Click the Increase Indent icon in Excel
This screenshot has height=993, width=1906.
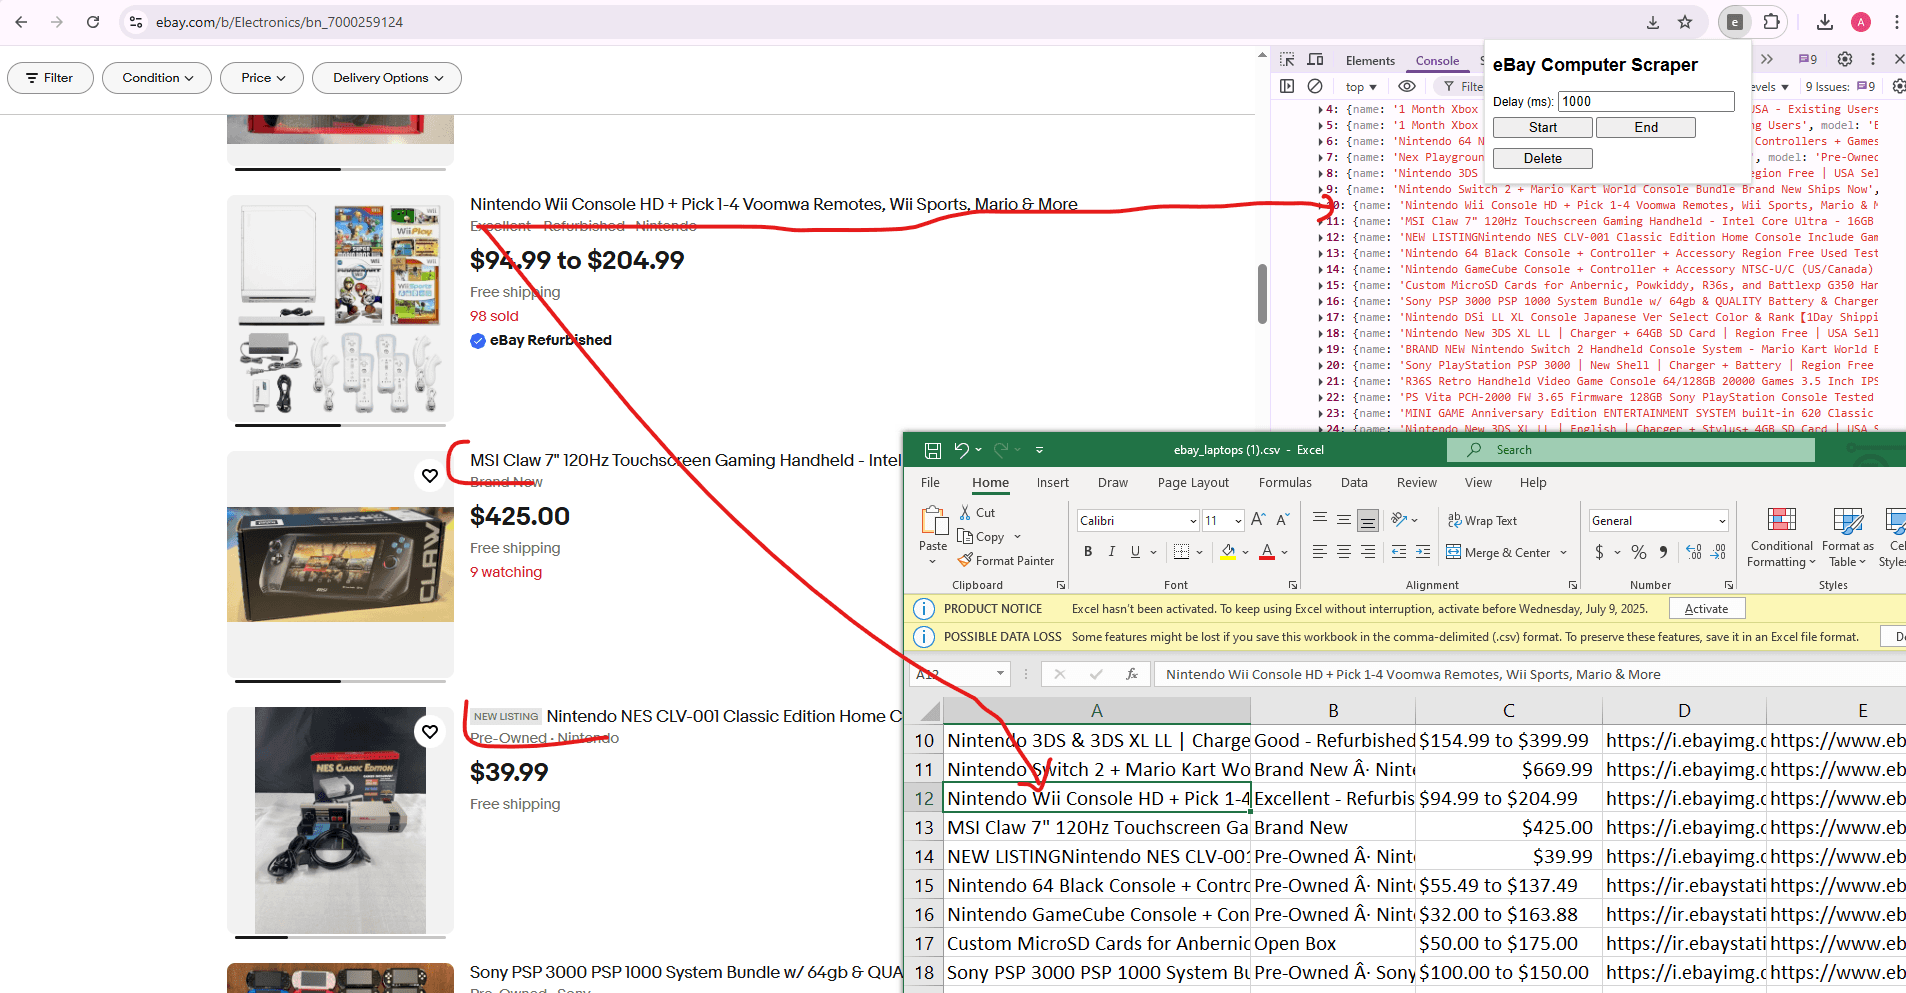click(1423, 552)
